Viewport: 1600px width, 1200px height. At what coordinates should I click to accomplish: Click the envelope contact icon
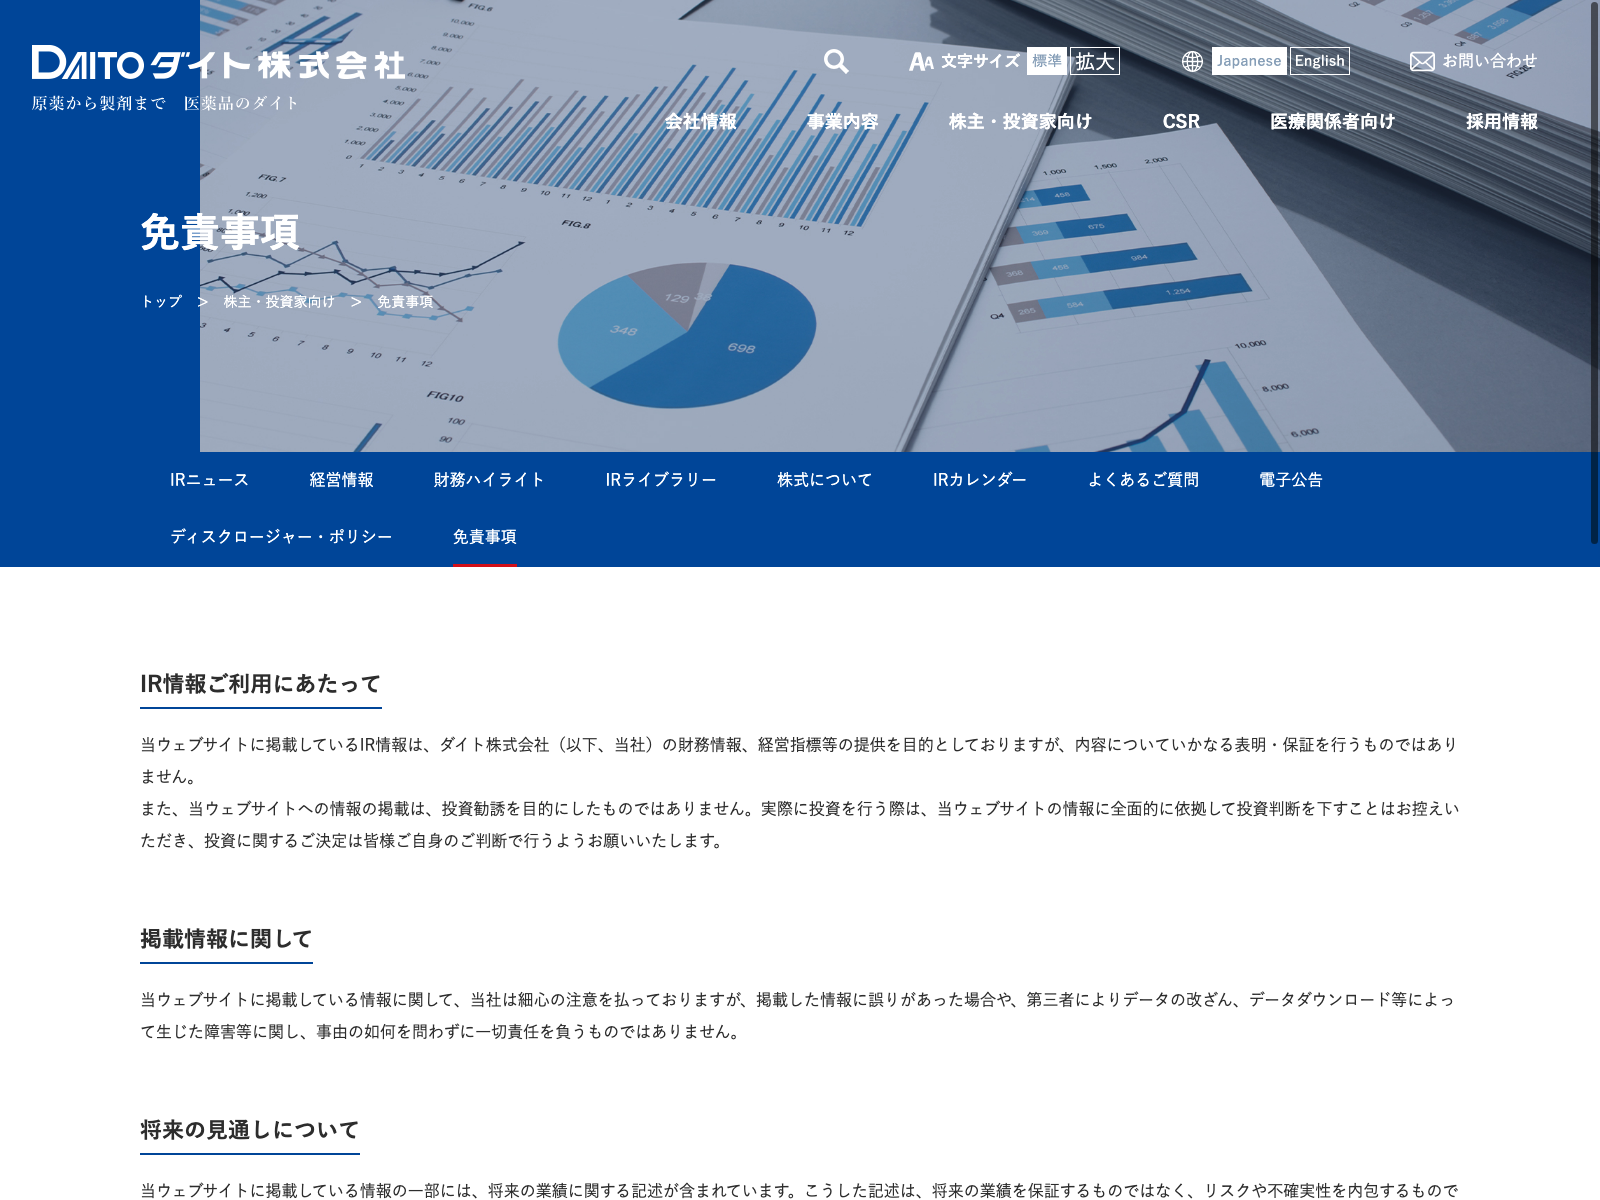click(1421, 62)
